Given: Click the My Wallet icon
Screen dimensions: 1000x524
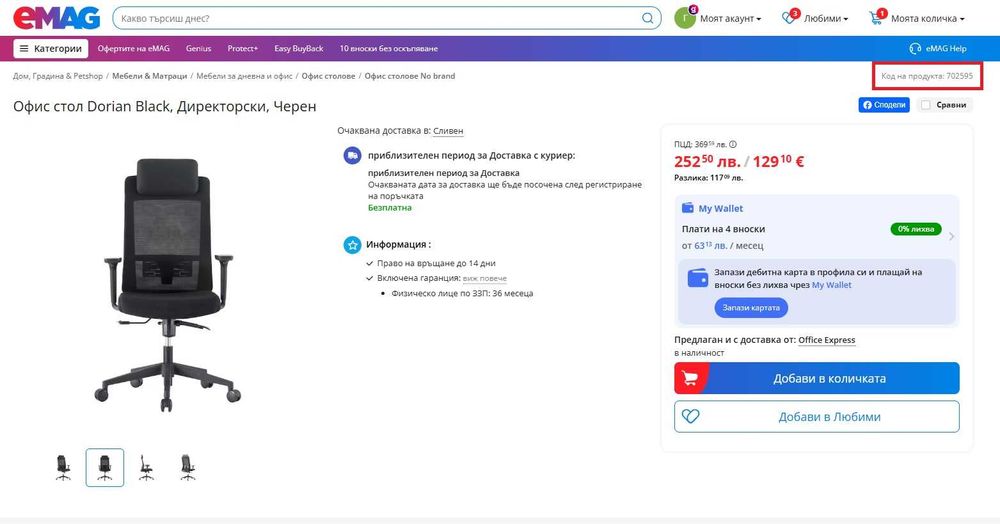Looking at the screenshot, I should pos(688,208).
